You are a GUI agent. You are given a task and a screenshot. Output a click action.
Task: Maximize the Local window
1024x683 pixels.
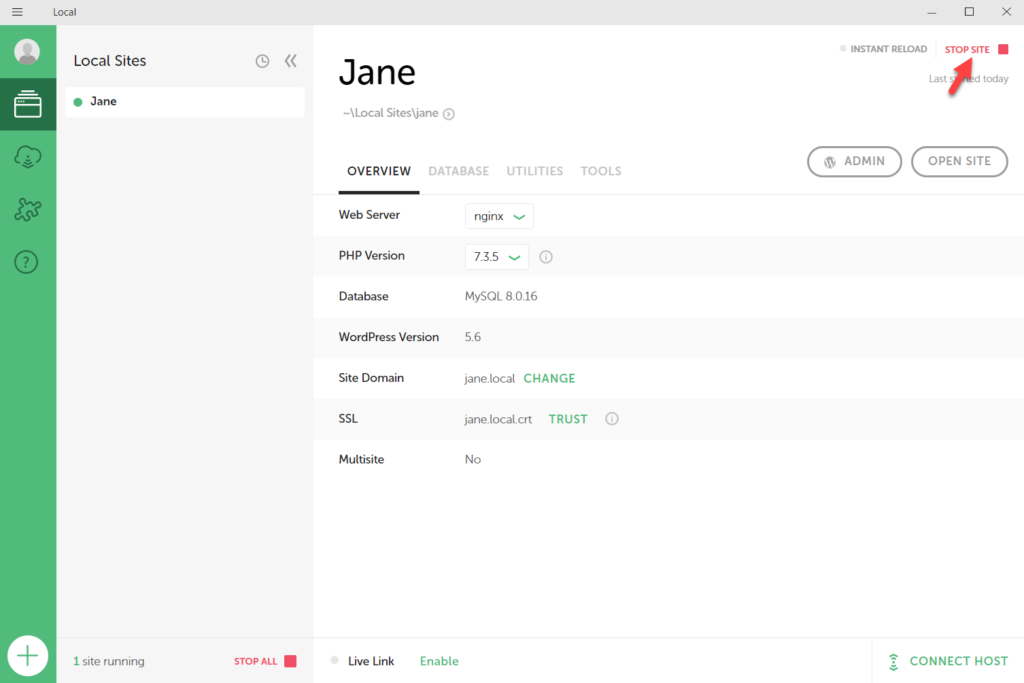969,12
